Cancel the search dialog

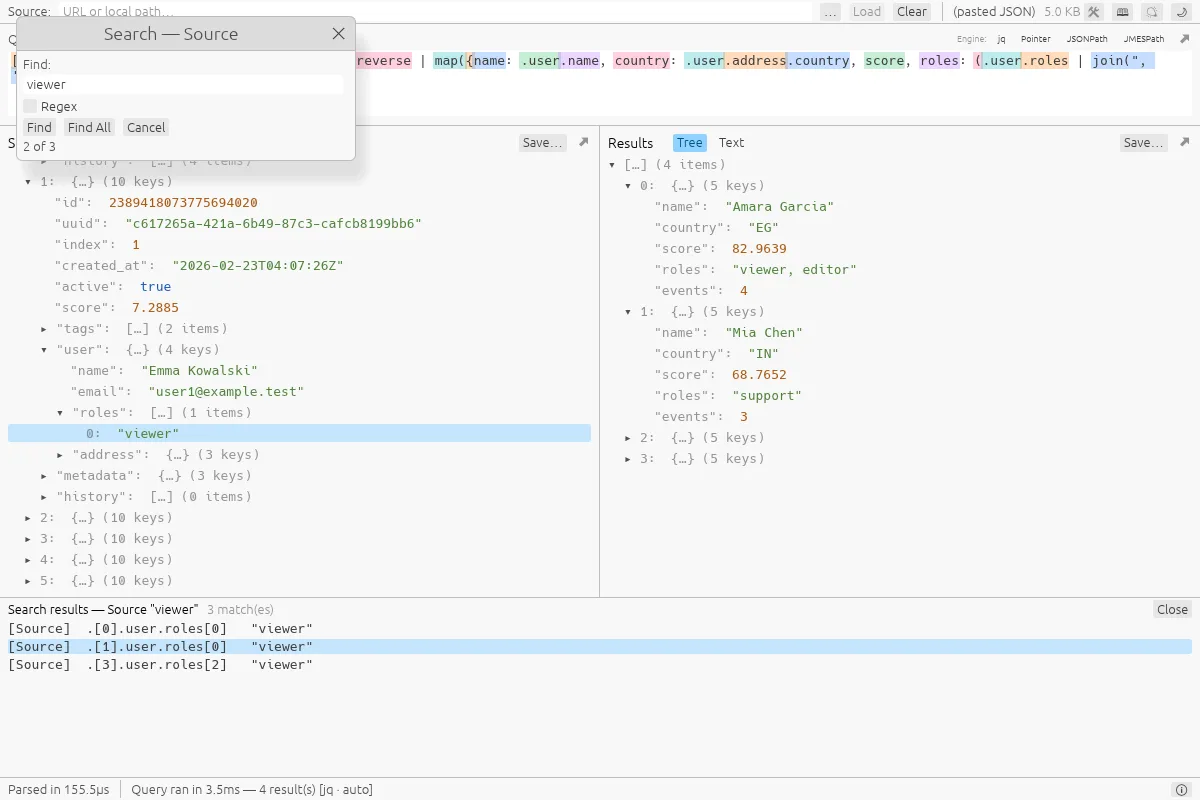[x=146, y=127]
